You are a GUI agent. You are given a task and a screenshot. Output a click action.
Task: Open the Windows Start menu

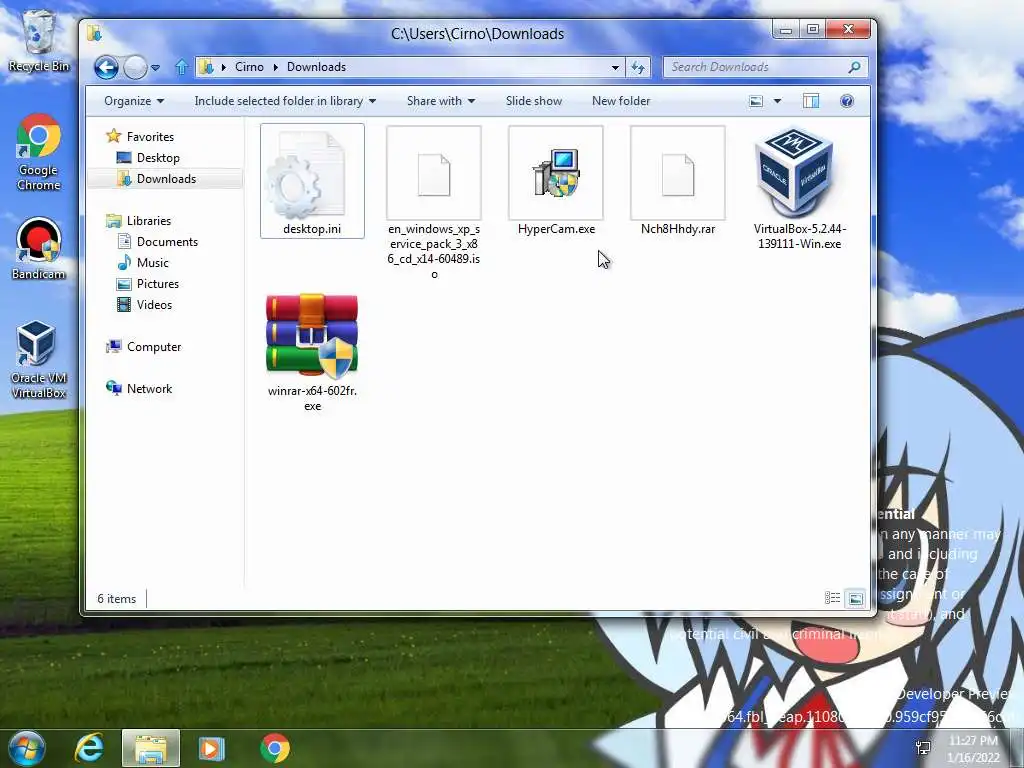pyautogui.click(x=27, y=748)
